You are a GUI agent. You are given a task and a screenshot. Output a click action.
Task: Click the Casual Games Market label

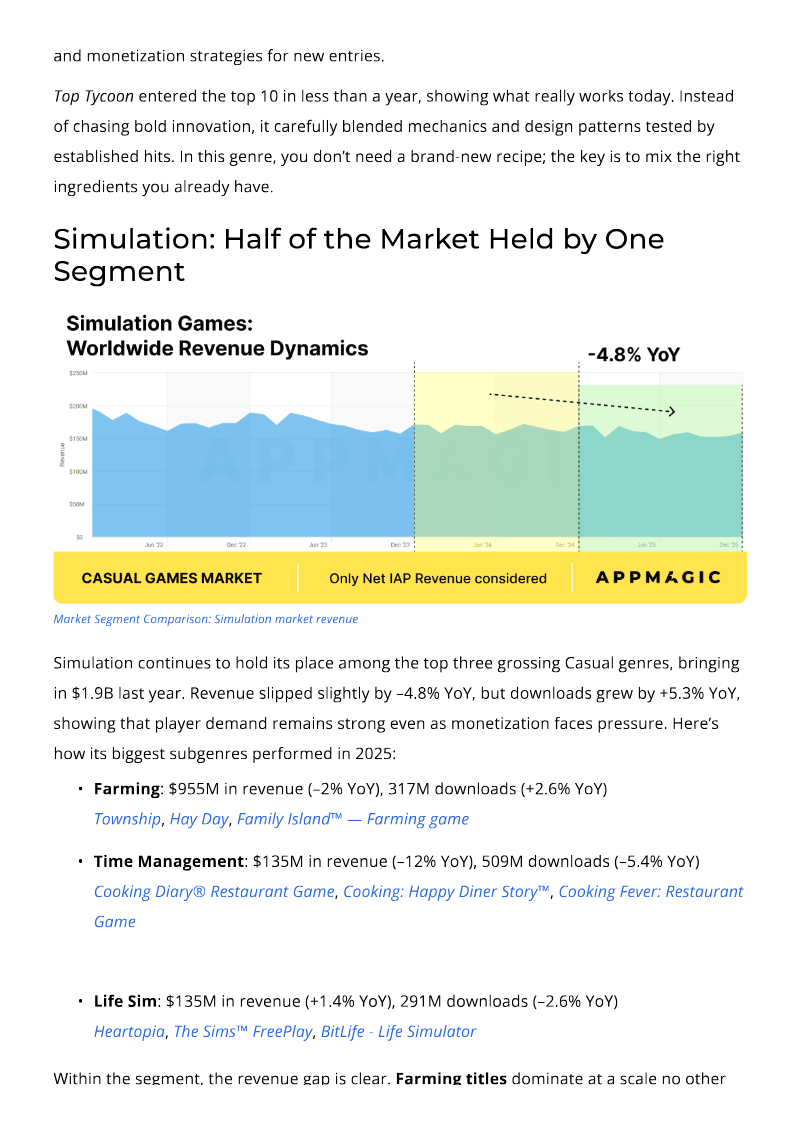coord(172,578)
